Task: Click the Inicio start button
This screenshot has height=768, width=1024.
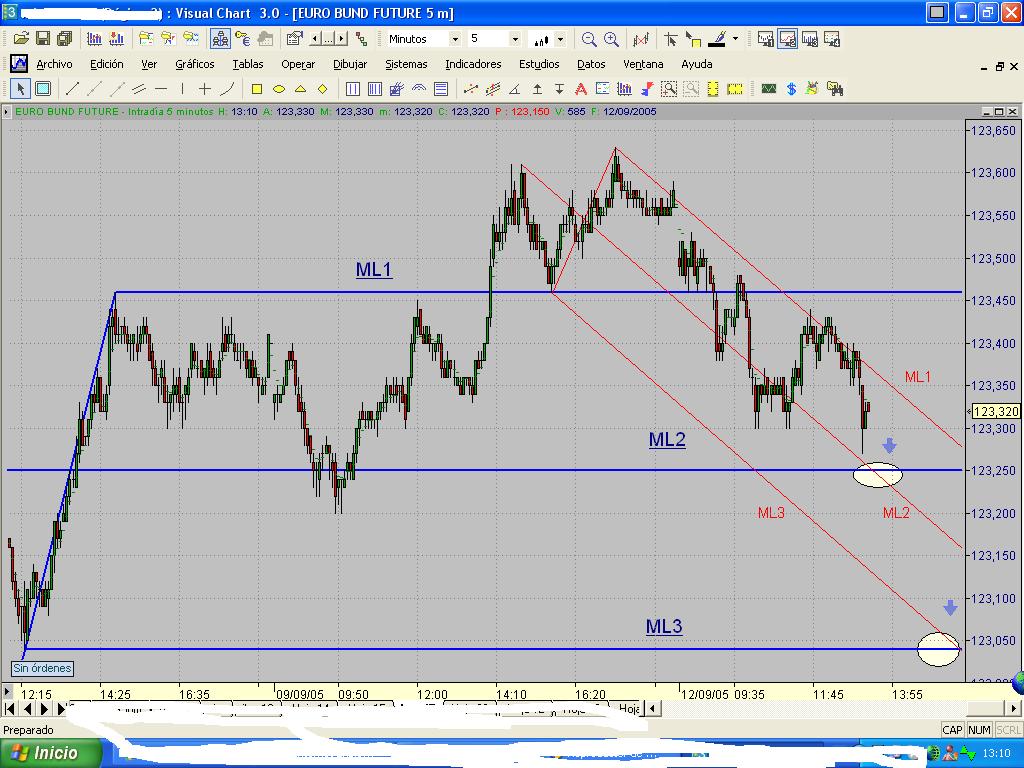Action: coord(51,753)
